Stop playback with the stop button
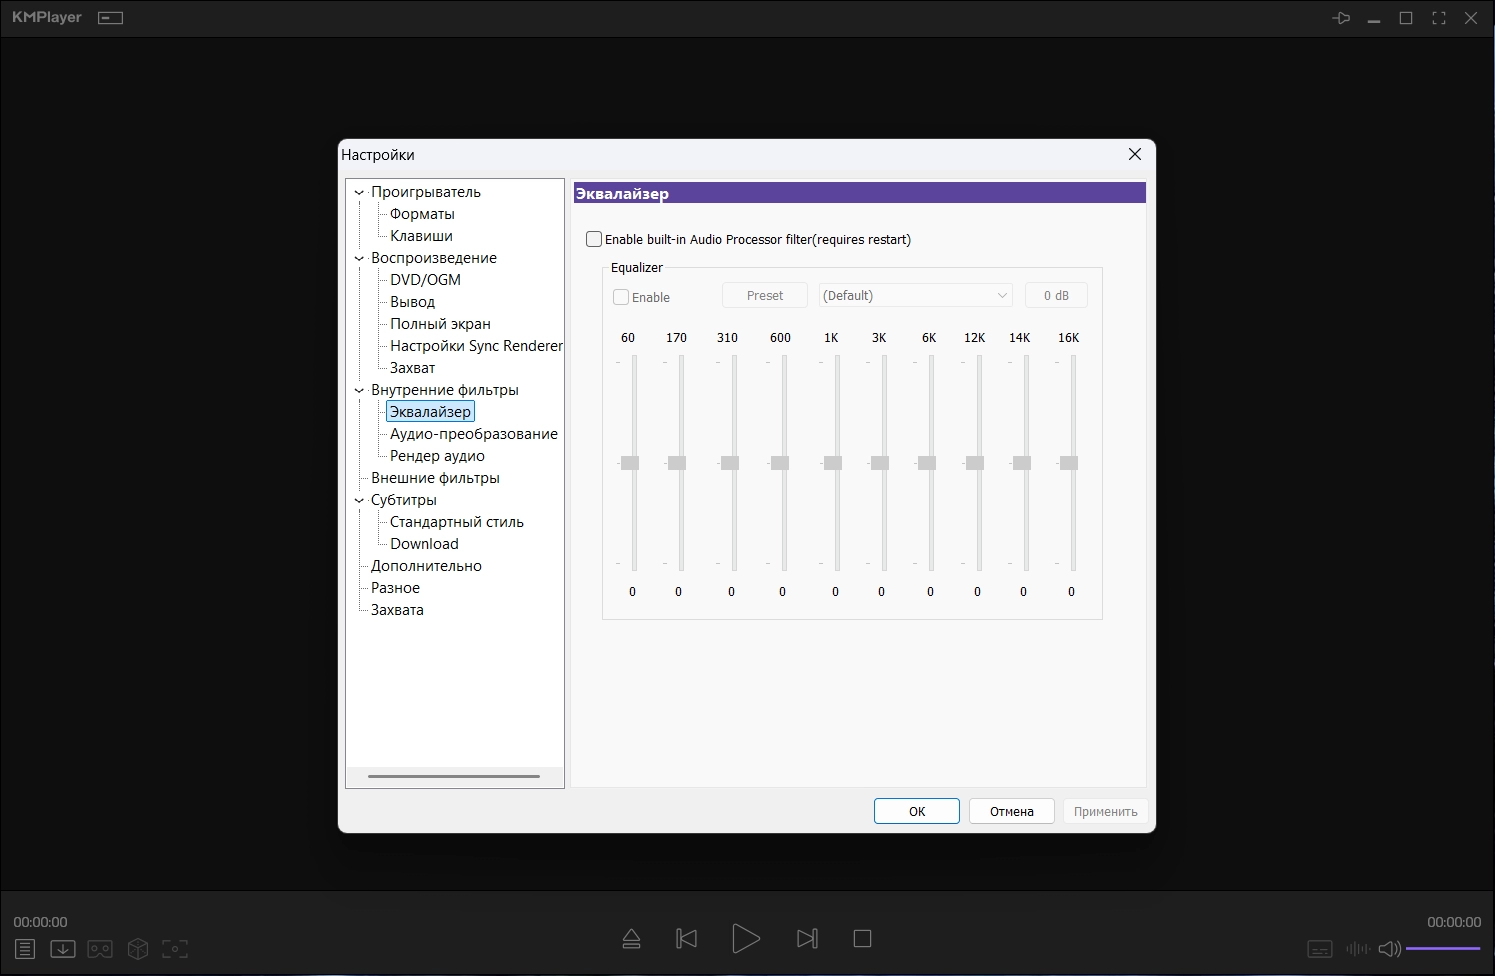Image resolution: width=1495 pixels, height=976 pixels. point(862,938)
